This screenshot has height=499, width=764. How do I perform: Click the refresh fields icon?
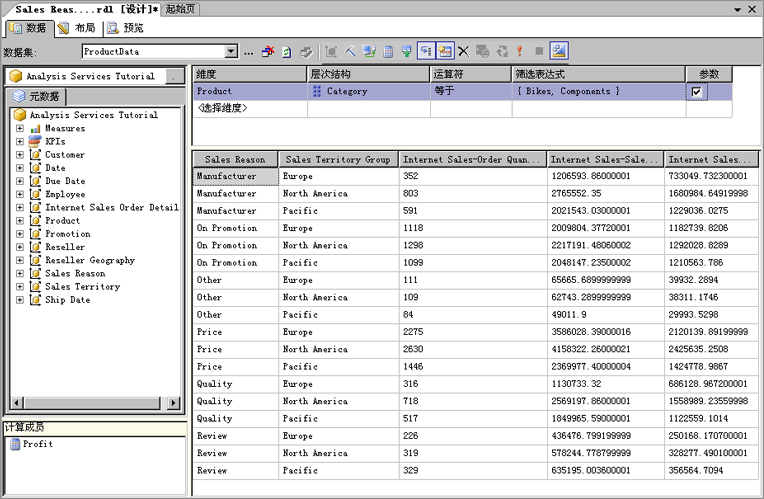point(286,51)
